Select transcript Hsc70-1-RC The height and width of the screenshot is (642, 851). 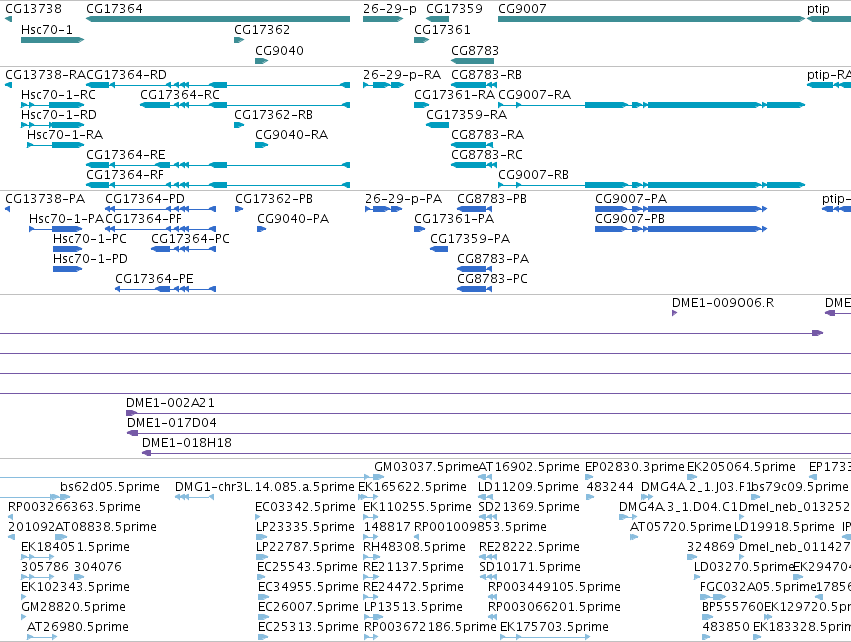(52, 105)
